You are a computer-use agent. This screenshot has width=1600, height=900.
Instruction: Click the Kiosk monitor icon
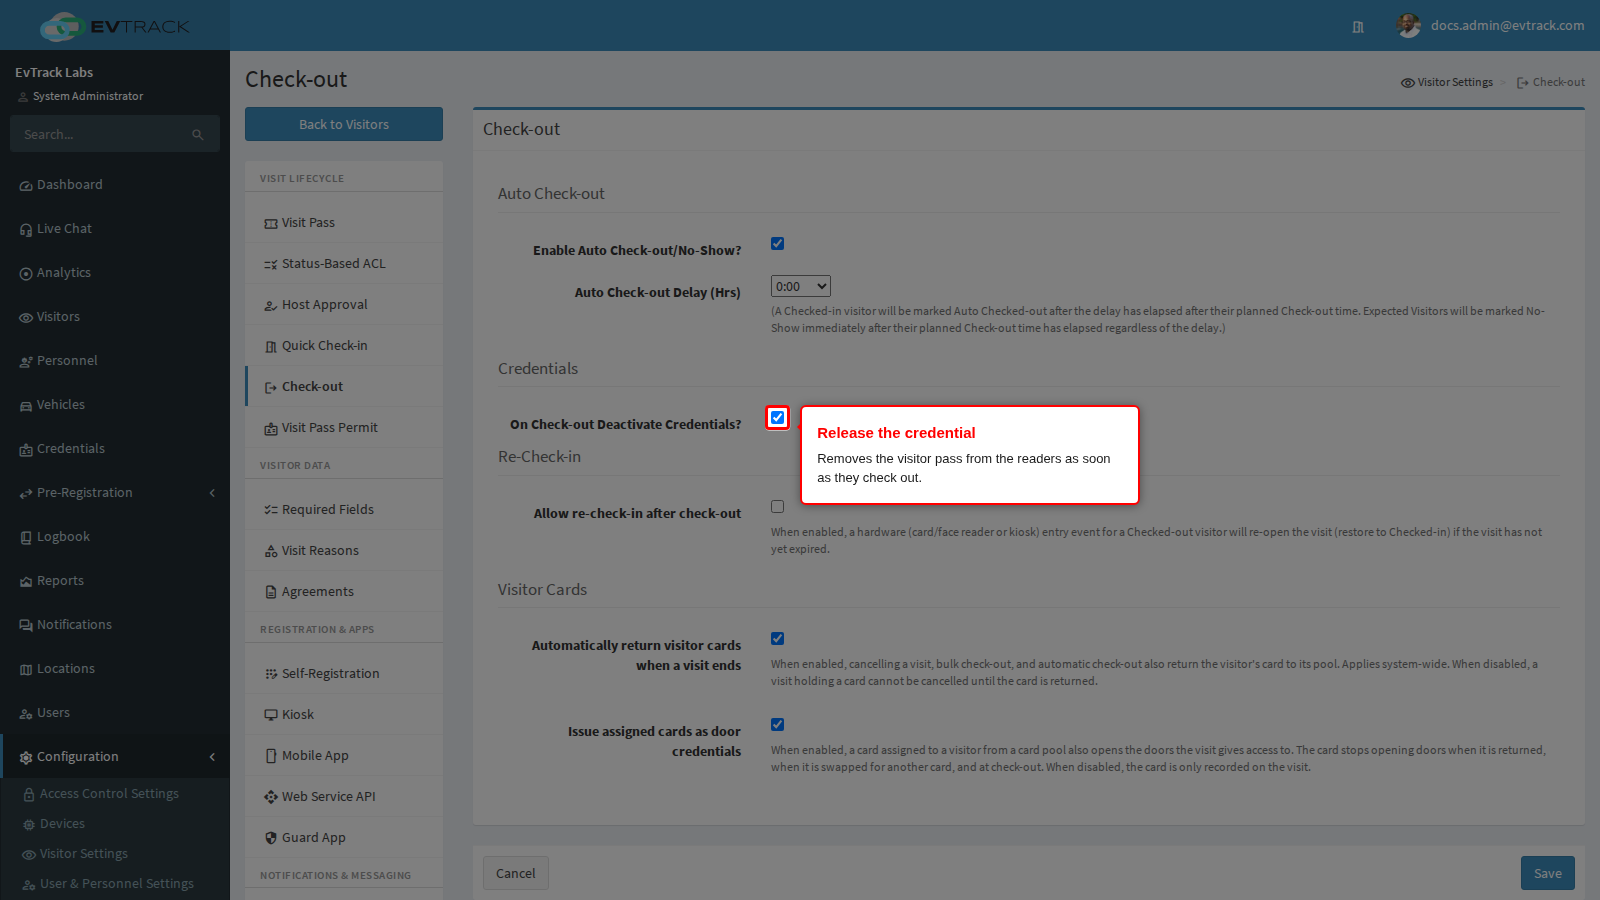pos(271,715)
